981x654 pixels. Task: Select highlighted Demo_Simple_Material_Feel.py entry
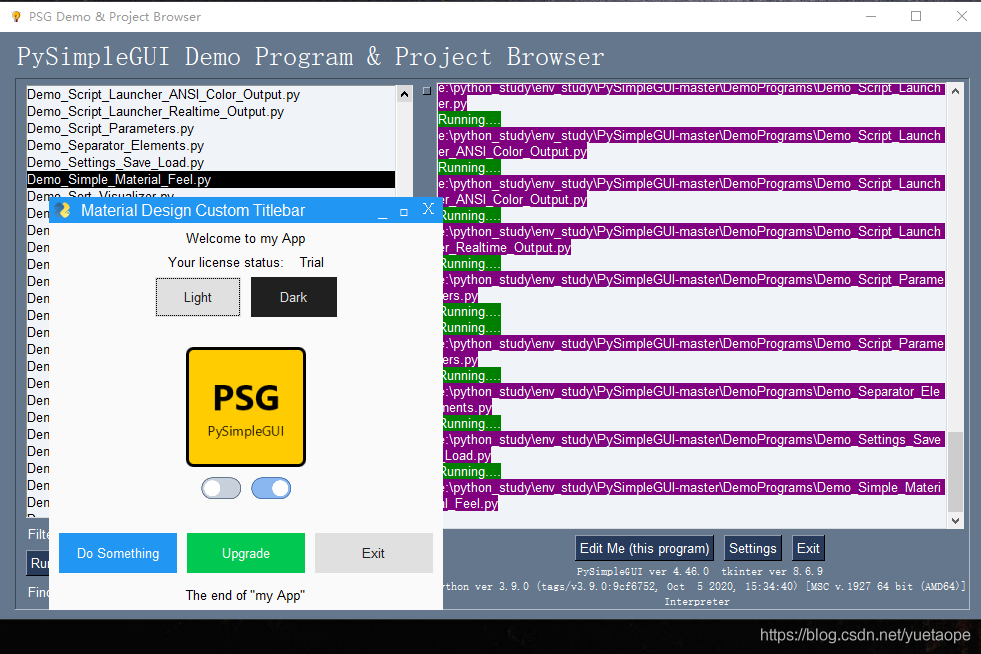click(210, 180)
